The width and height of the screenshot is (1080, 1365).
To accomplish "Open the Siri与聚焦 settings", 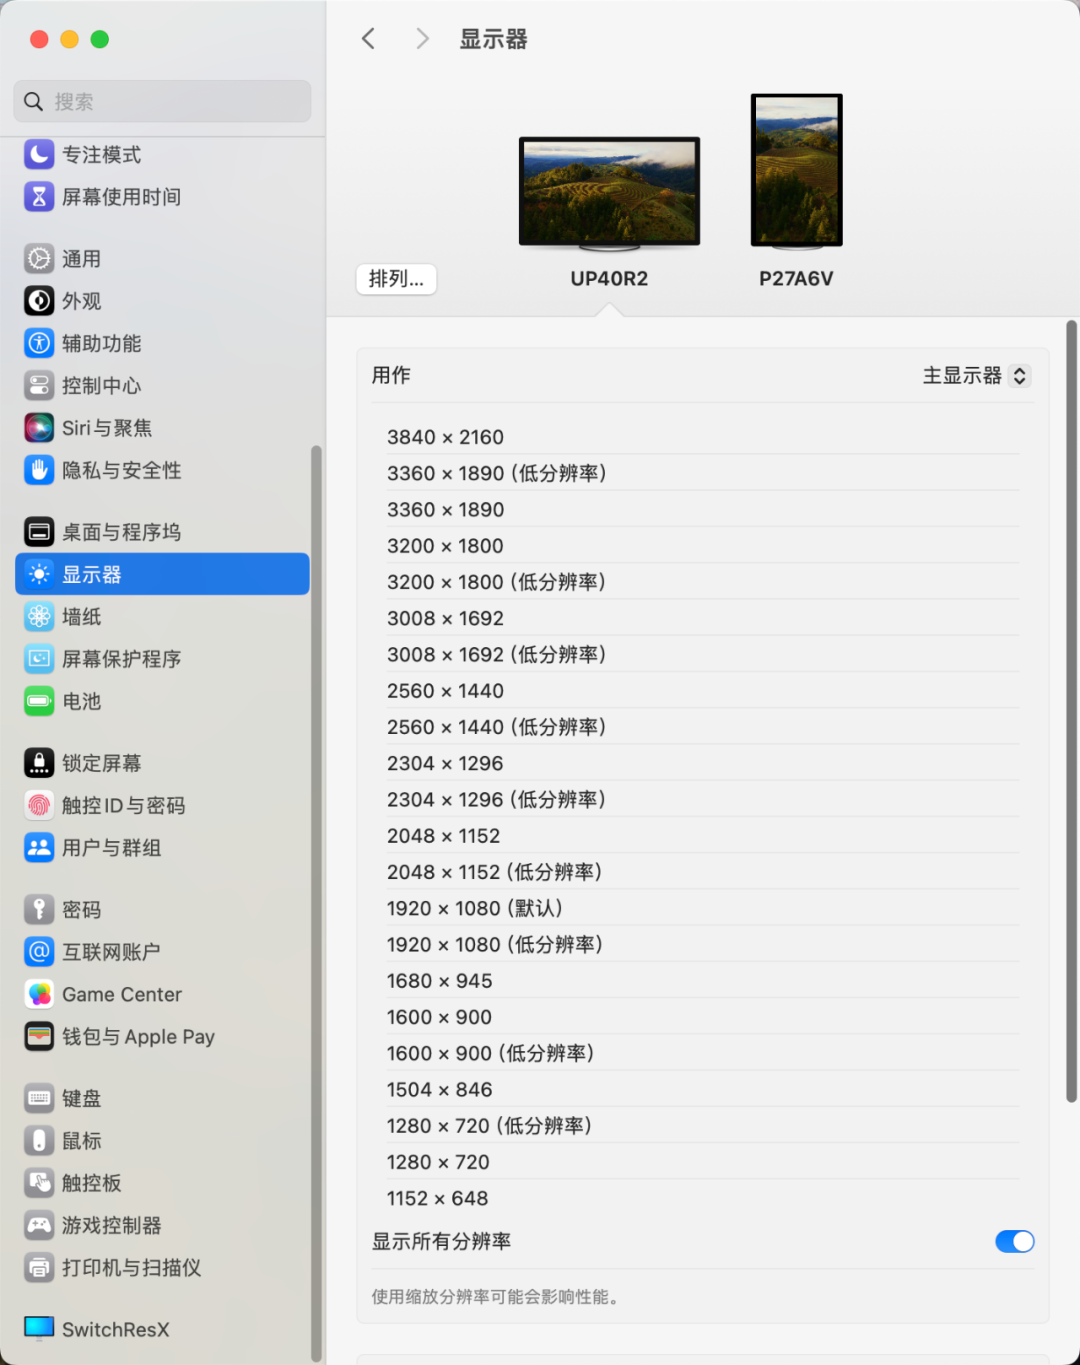I will click(x=106, y=427).
